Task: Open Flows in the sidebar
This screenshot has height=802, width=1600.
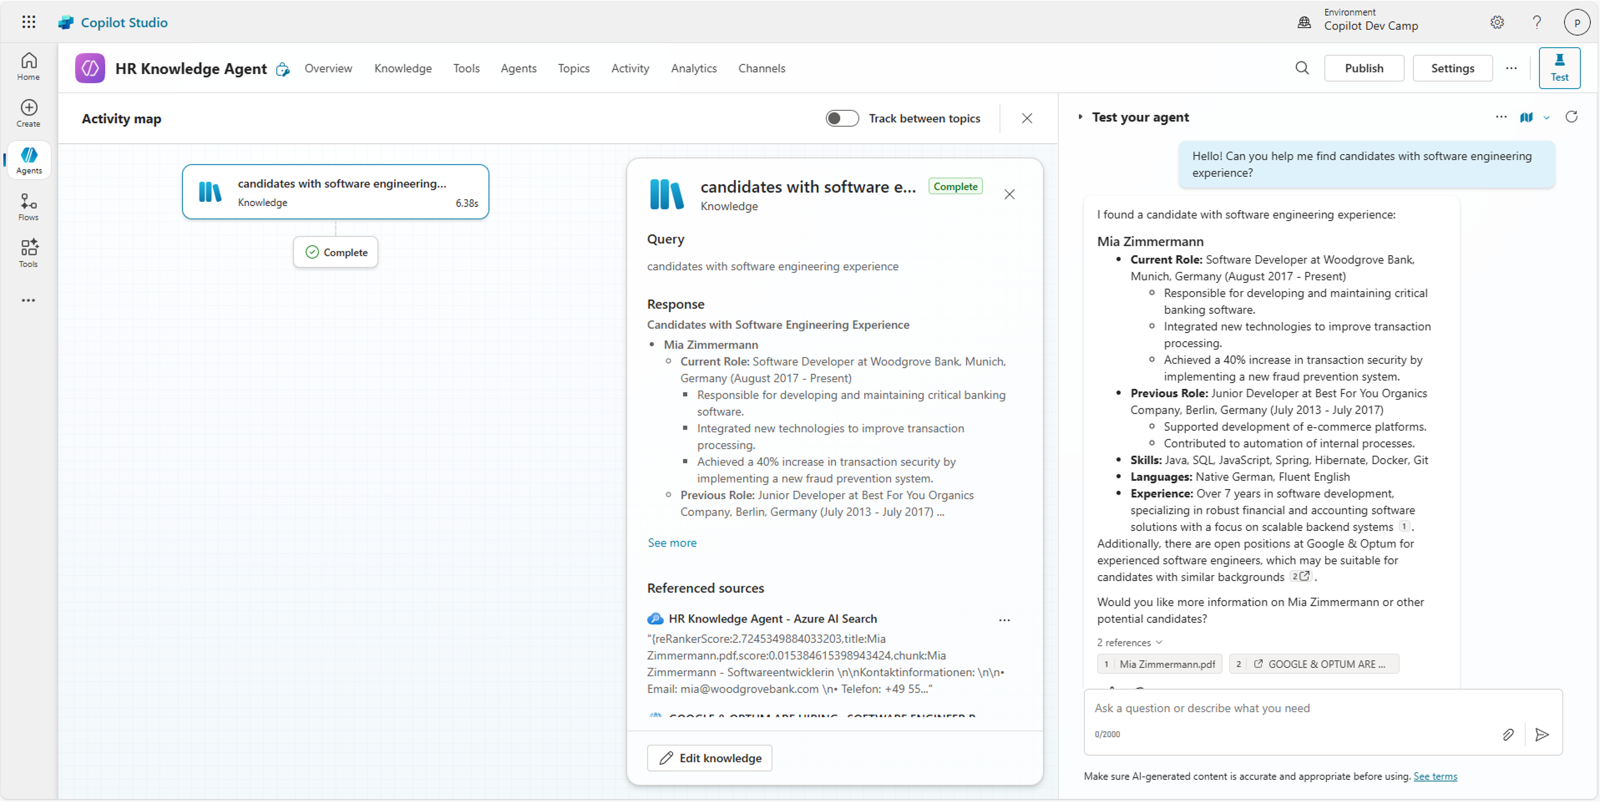Action: (29, 207)
